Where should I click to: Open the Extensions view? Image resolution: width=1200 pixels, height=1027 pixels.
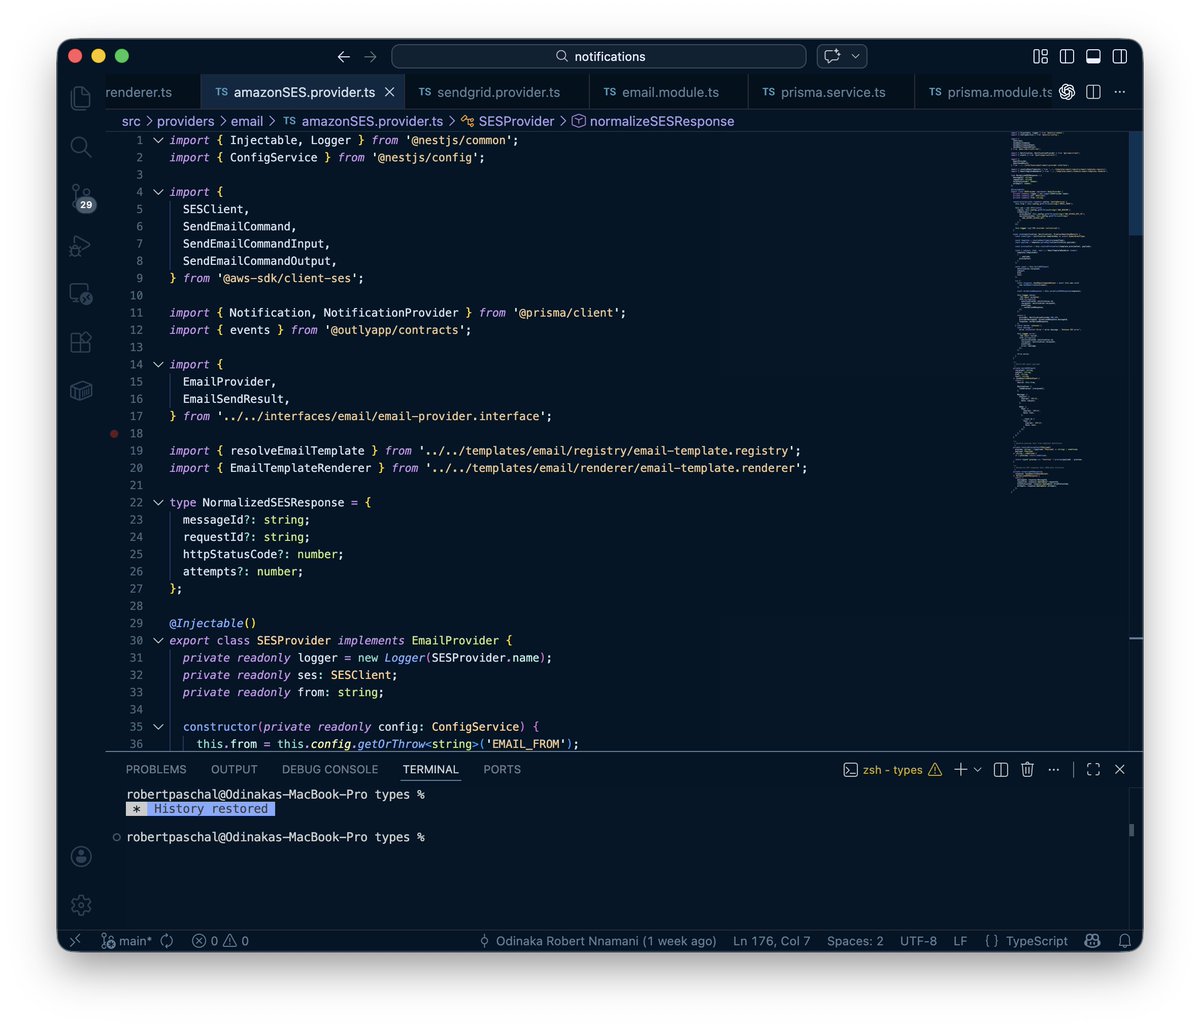point(81,342)
